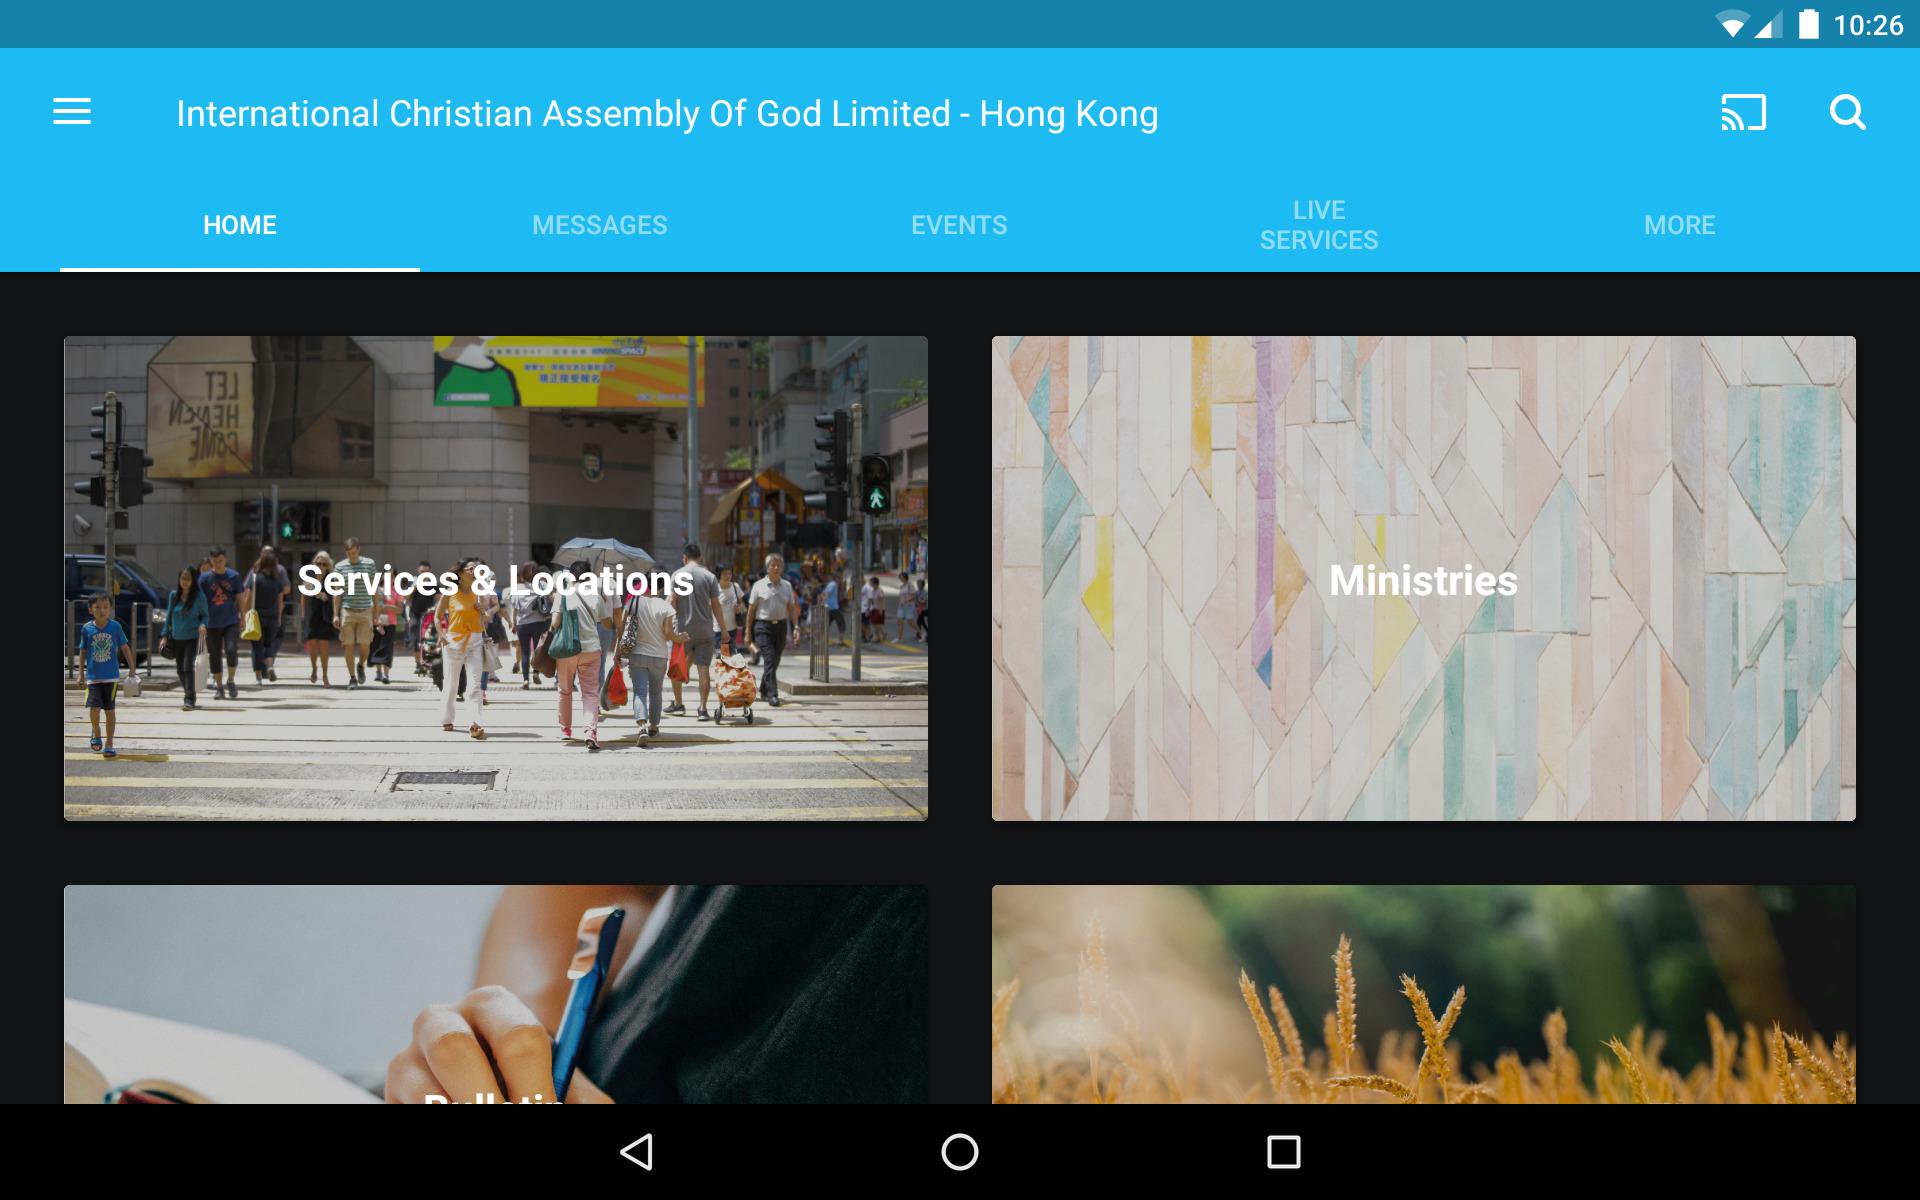
Task: Open the Services & Locations tile
Action: (x=496, y=578)
